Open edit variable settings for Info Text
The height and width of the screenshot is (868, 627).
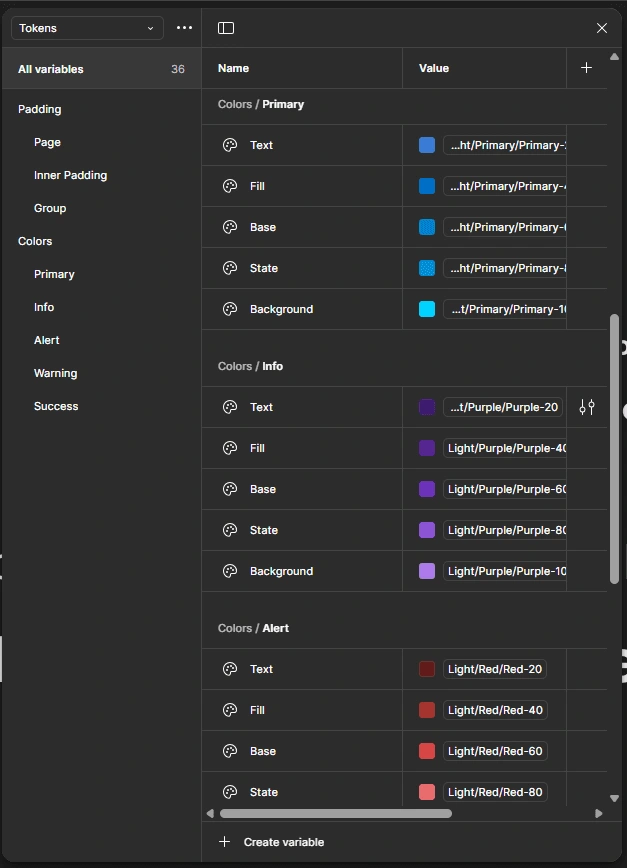[587, 407]
